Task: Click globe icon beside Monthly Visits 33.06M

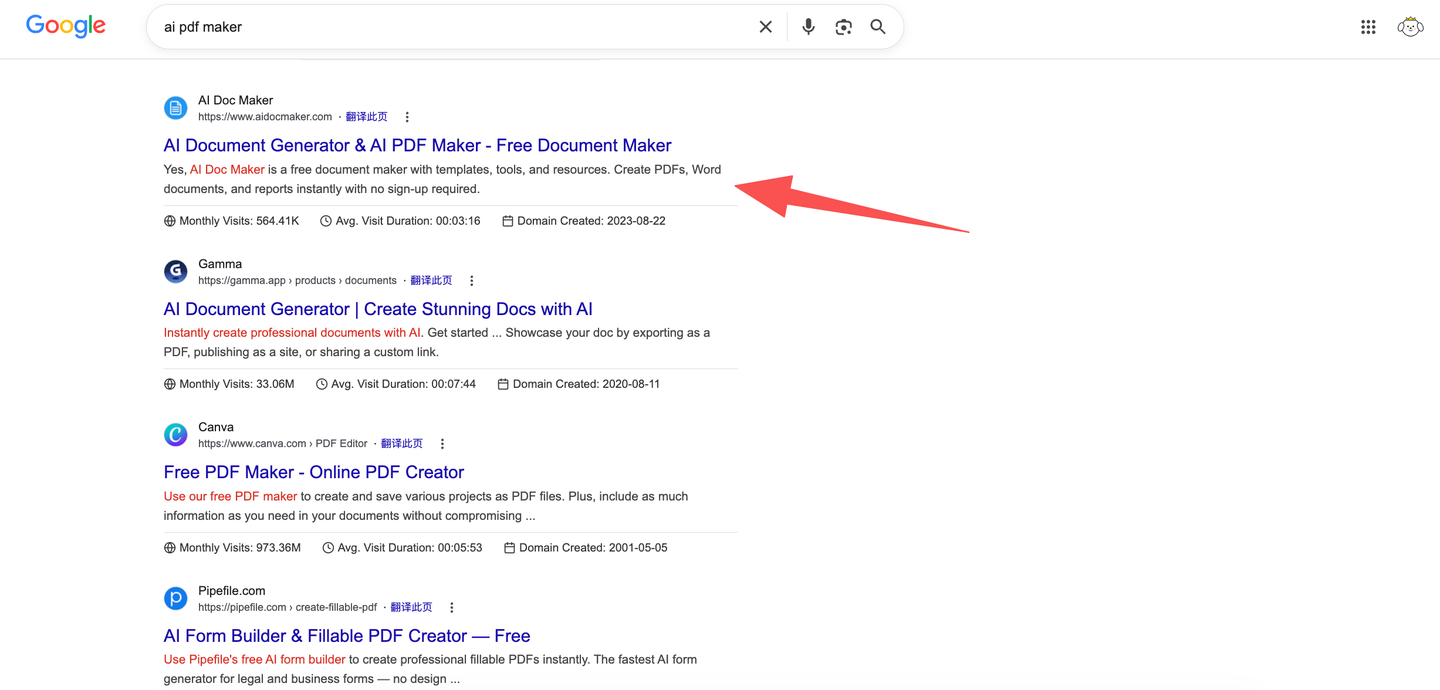Action: [x=170, y=384]
